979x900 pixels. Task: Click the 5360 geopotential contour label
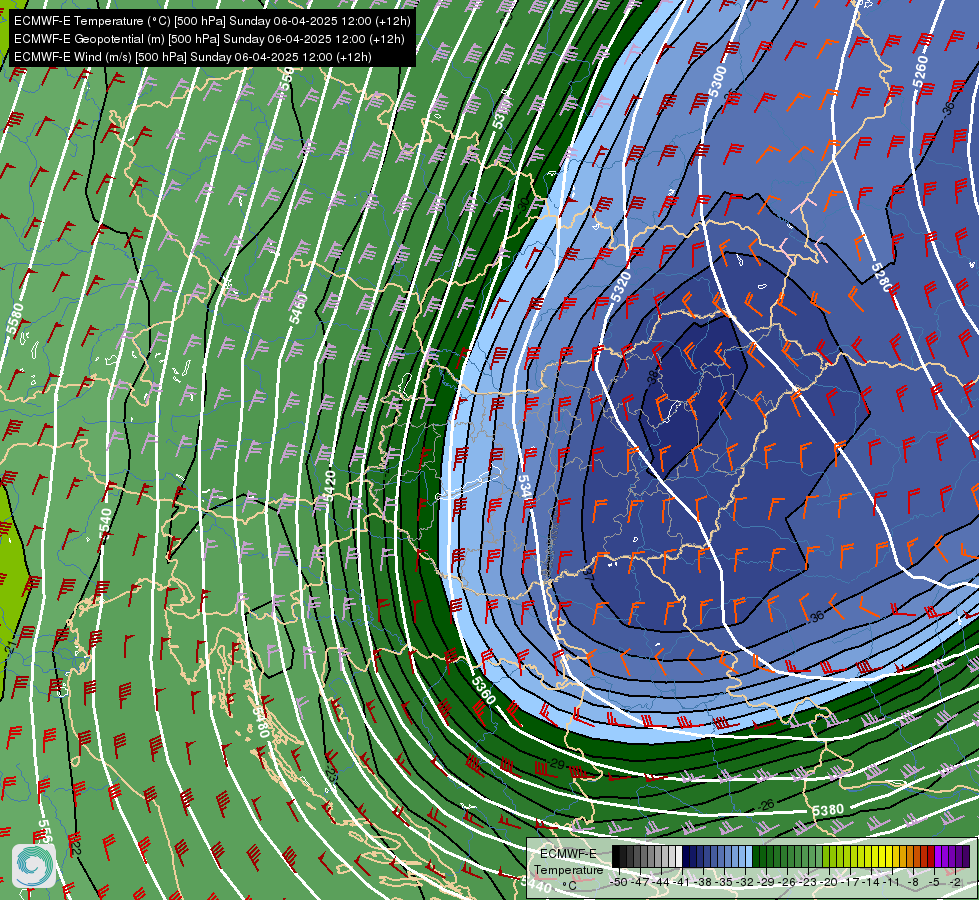[x=483, y=690]
